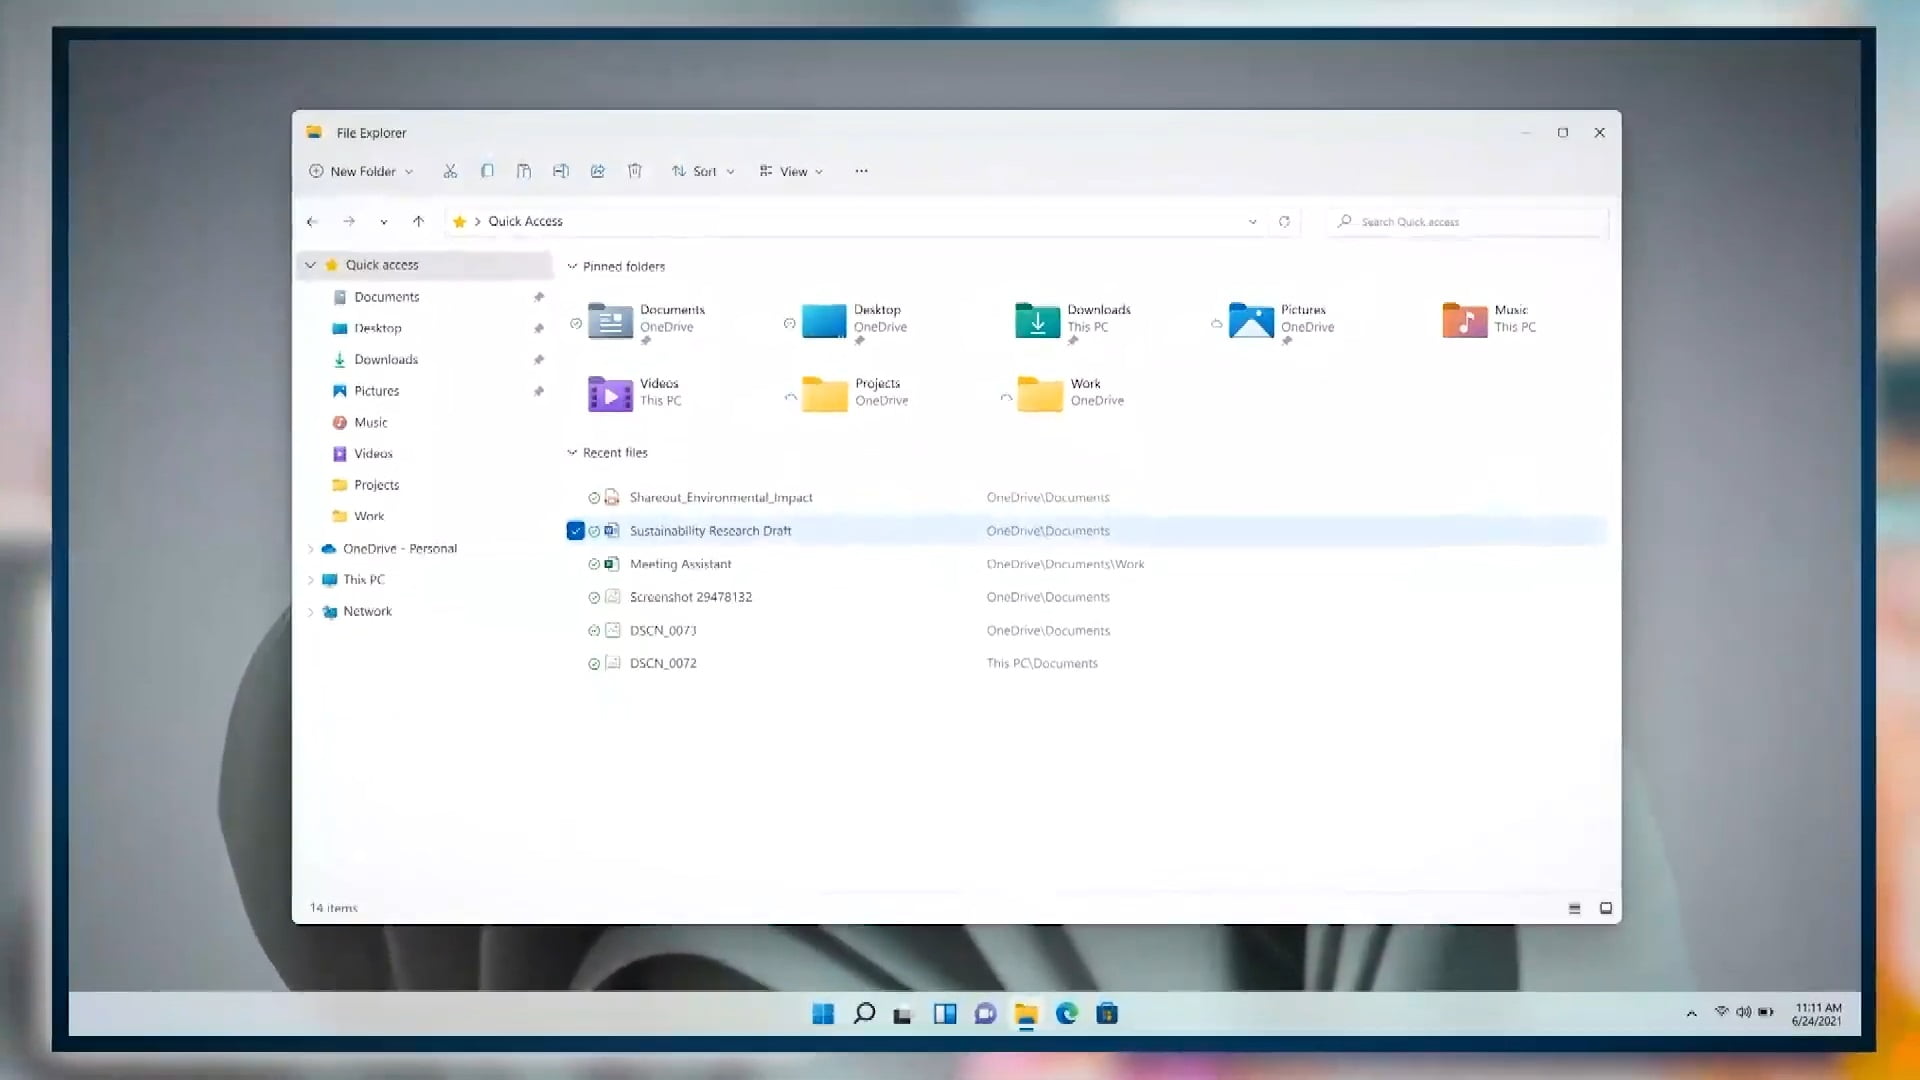Copy the selected item via toolbar
The width and height of the screenshot is (1920, 1080).
point(487,171)
